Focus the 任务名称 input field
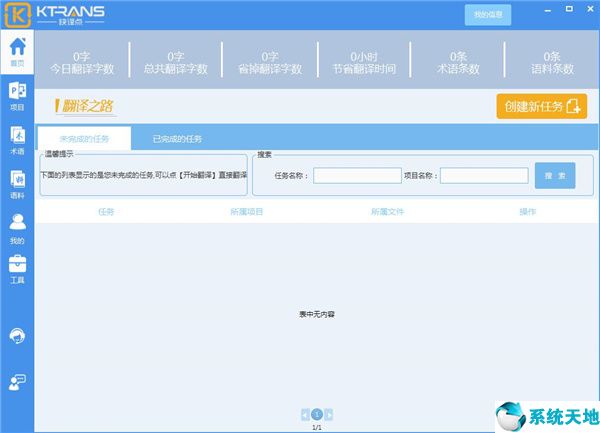The height and width of the screenshot is (433, 600). (357, 176)
